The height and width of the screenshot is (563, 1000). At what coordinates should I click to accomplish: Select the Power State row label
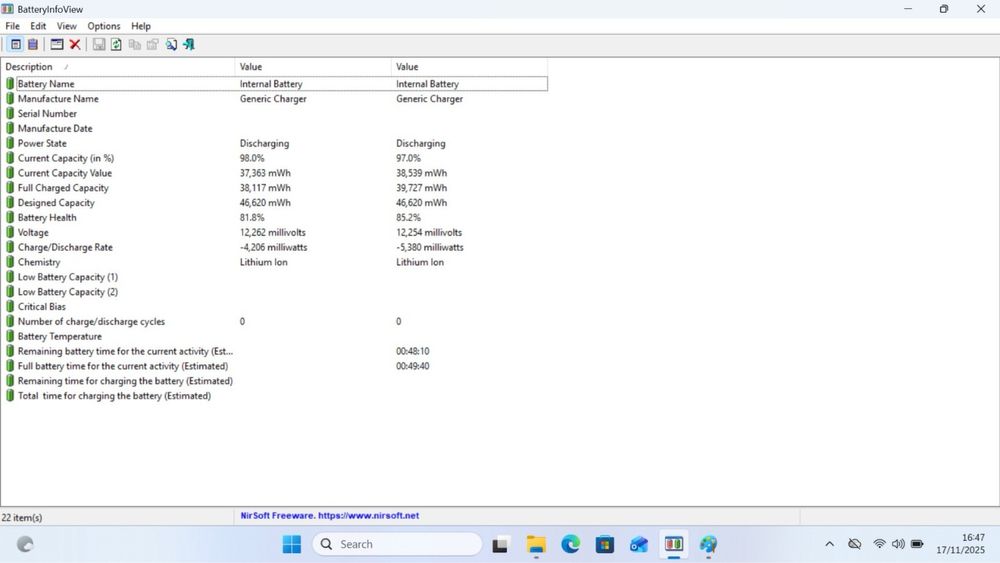[x=42, y=143]
